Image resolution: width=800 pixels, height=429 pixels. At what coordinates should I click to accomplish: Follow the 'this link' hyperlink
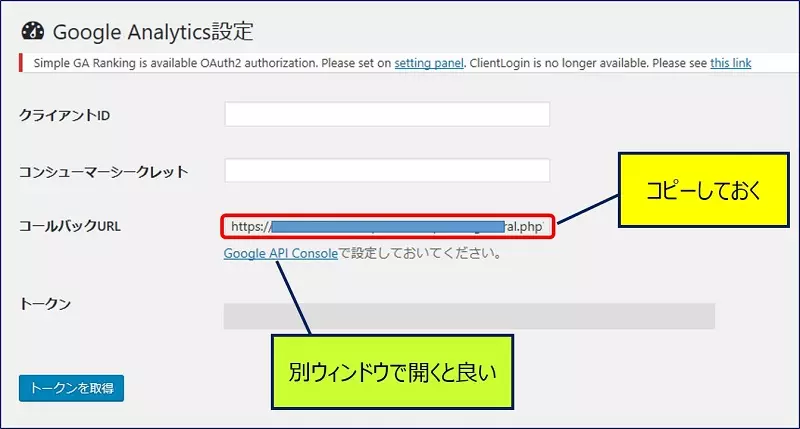(x=730, y=63)
